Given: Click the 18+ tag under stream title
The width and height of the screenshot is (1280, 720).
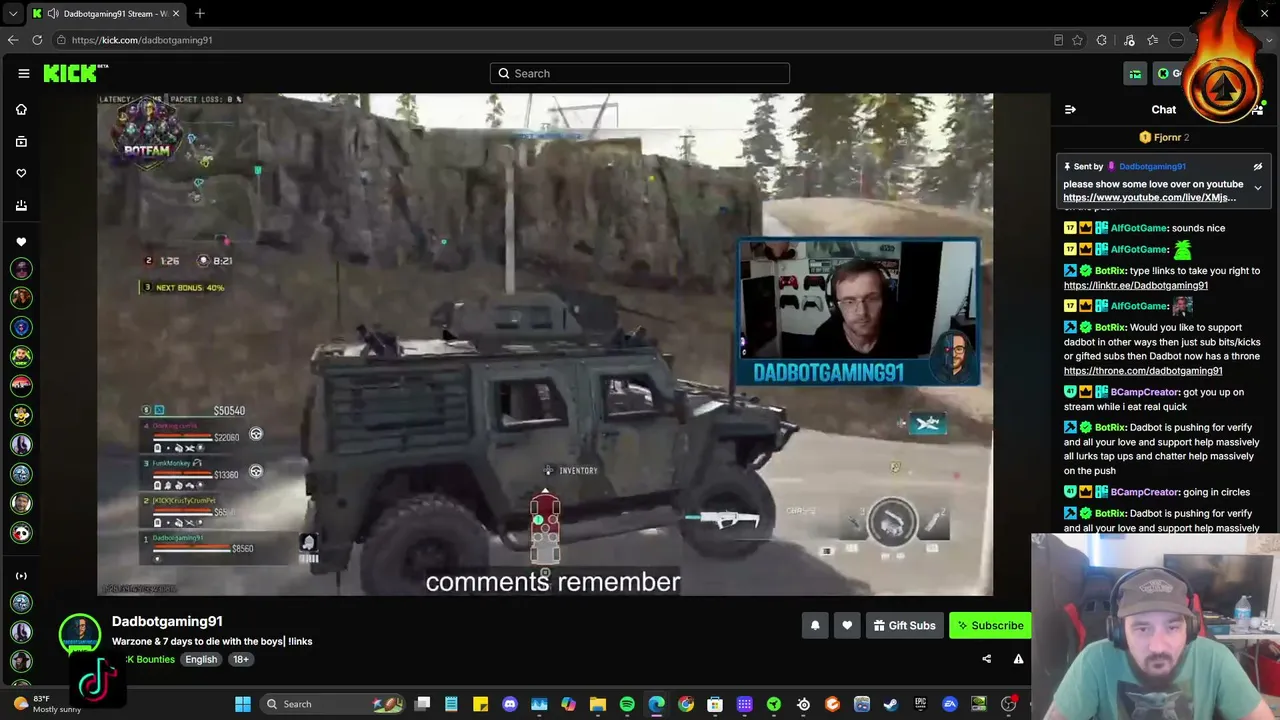Looking at the screenshot, I should [x=241, y=659].
